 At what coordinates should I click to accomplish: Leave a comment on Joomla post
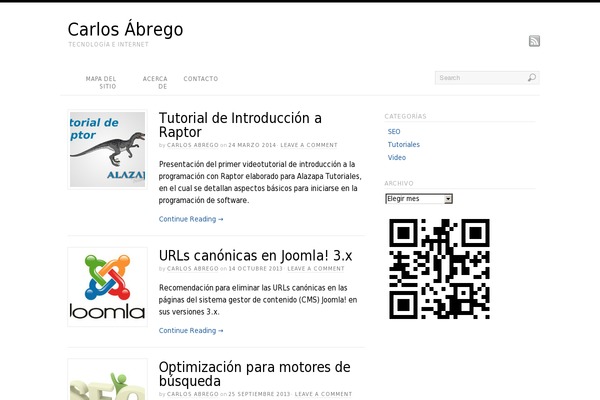pyautogui.click(x=316, y=269)
